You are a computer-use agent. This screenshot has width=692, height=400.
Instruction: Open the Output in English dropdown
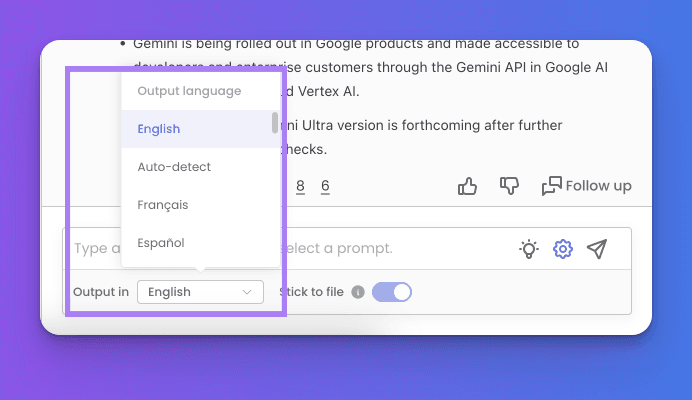[200, 292]
